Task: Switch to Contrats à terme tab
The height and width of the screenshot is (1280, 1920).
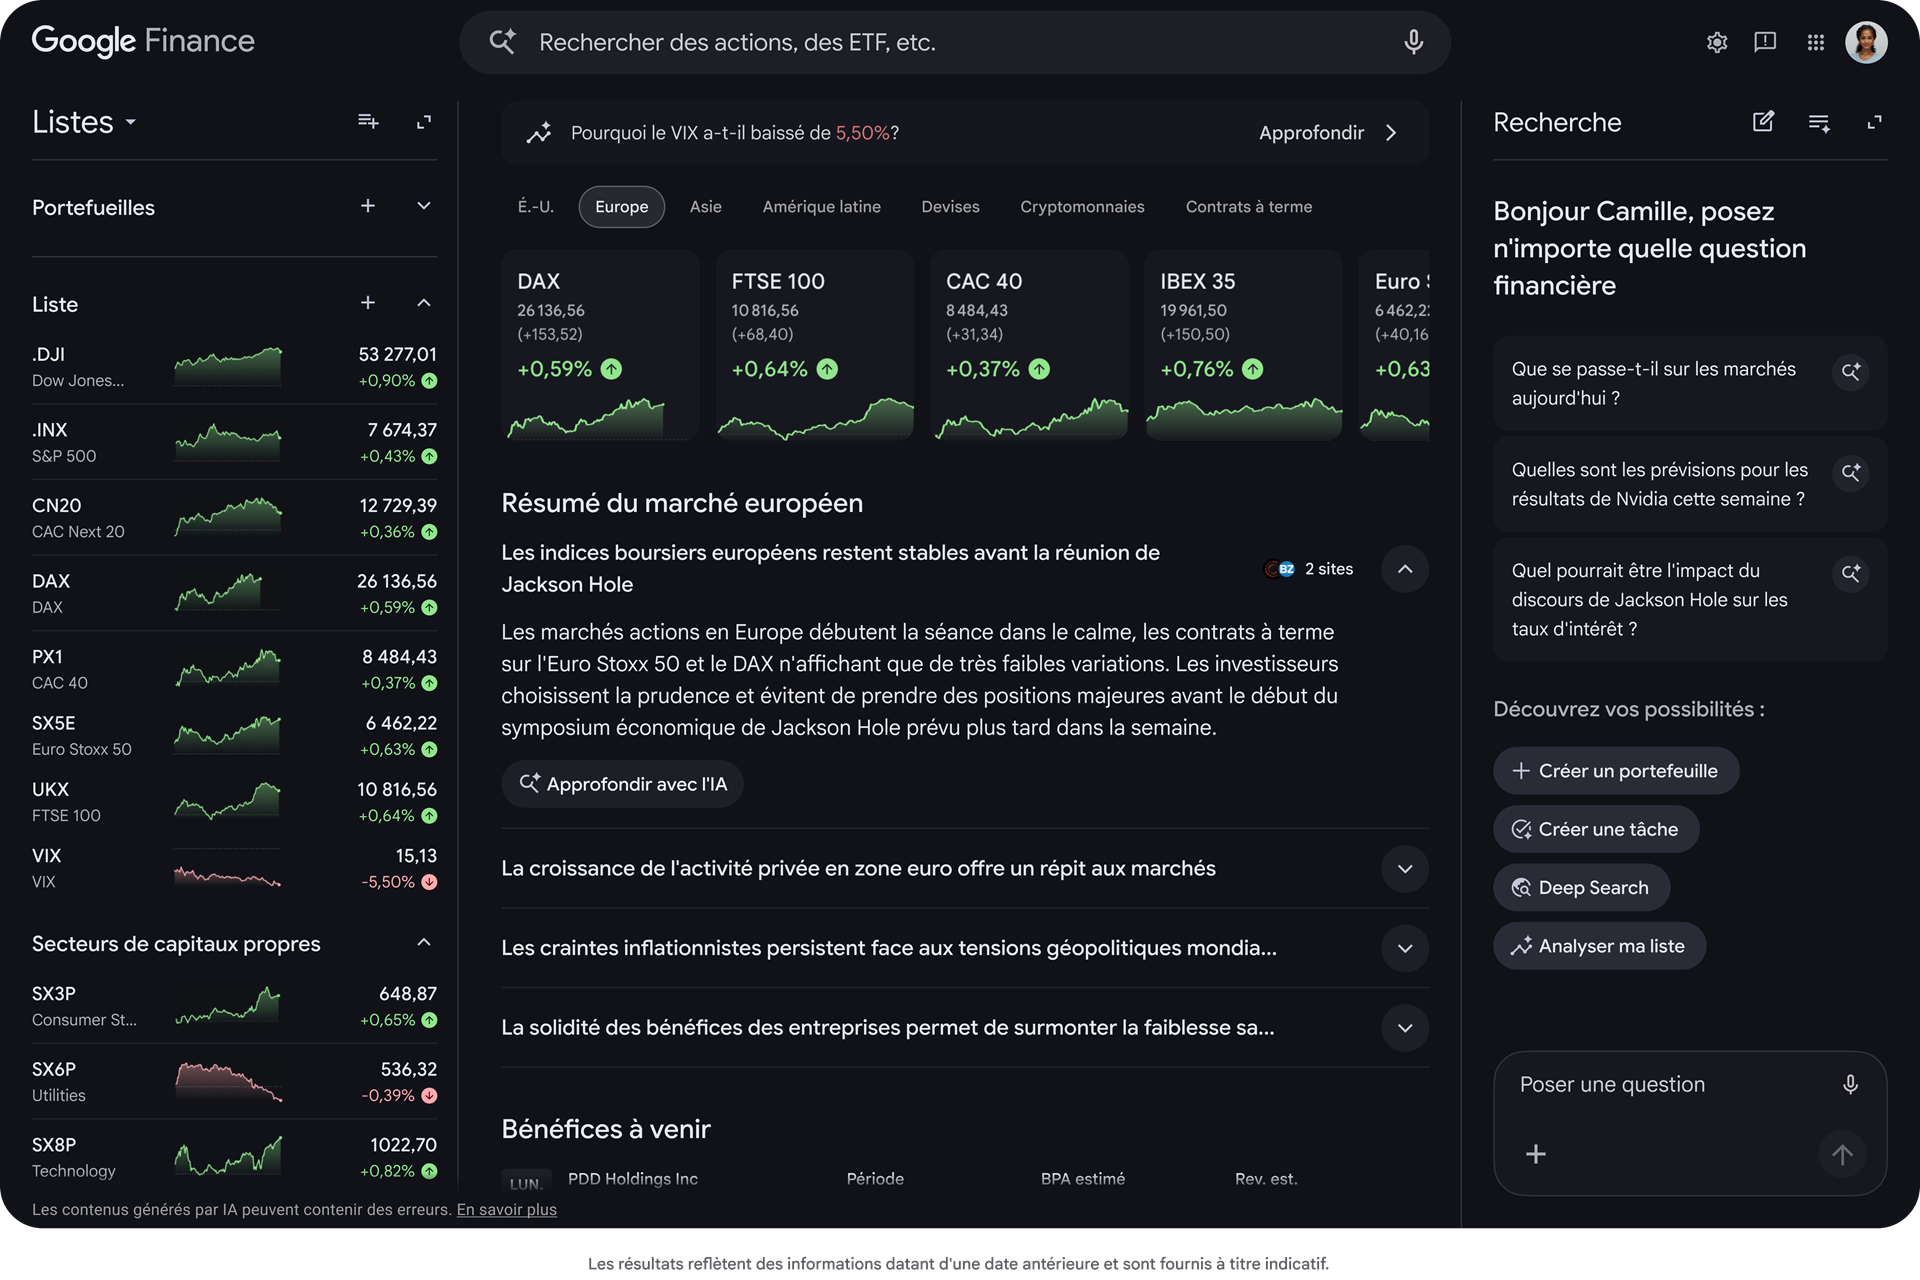Action: point(1249,207)
